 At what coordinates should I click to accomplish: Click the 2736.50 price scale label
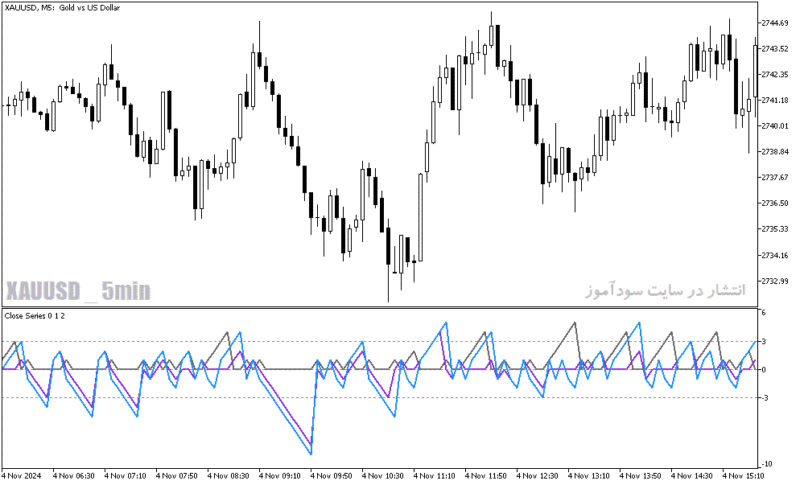coord(775,203)
